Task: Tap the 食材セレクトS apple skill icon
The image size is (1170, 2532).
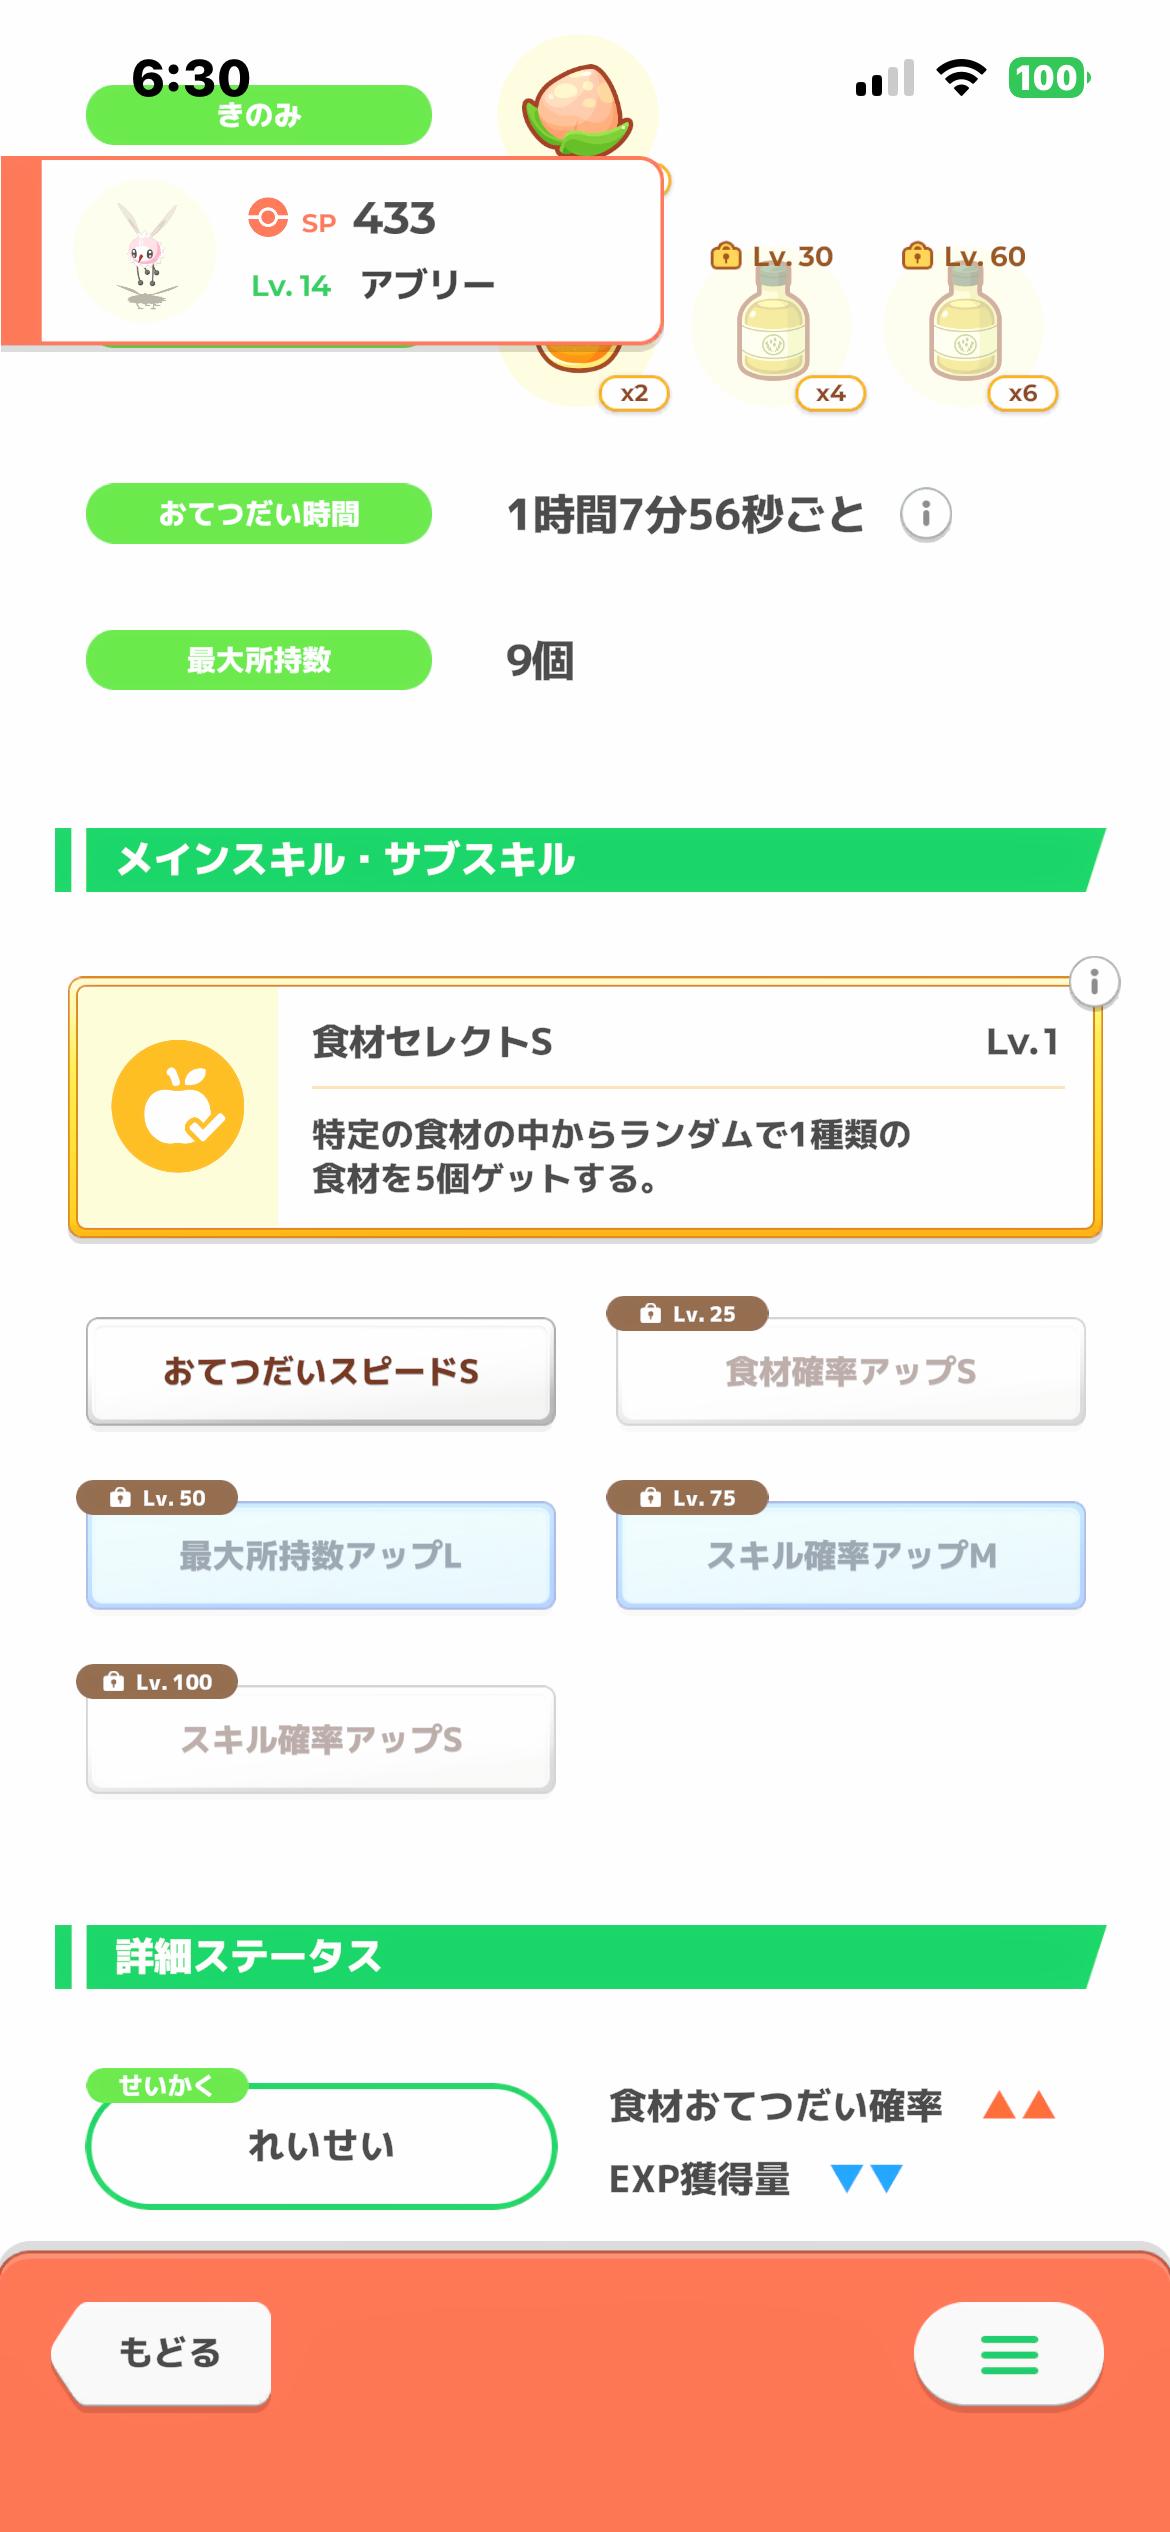Action: pyautogui.click(x=178, y=1107)
